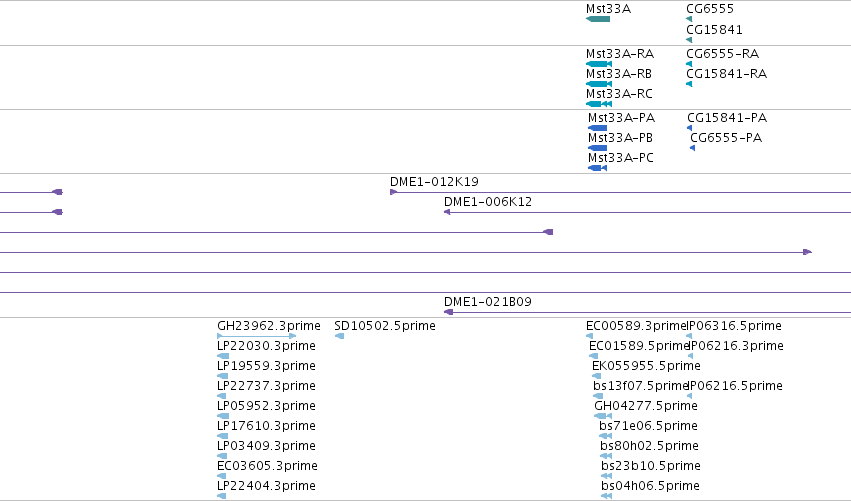Click the EC00589.3prime label
This screenshot has height=501, width=851.
(636, 326)
